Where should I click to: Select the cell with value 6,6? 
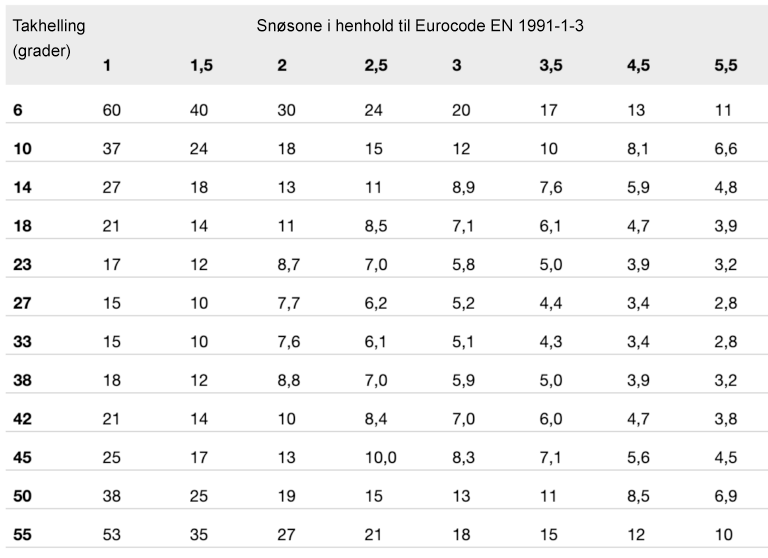pyautogui.click(x=726, y=148)
